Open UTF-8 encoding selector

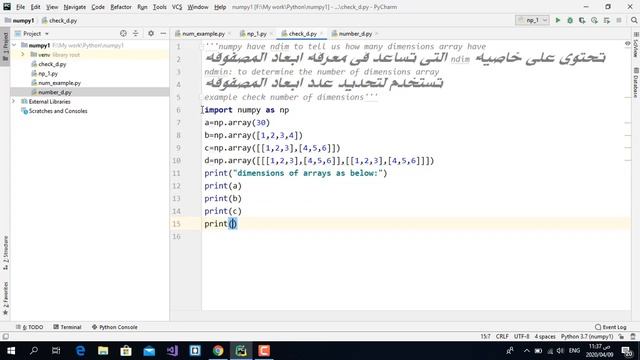point(522,337)
